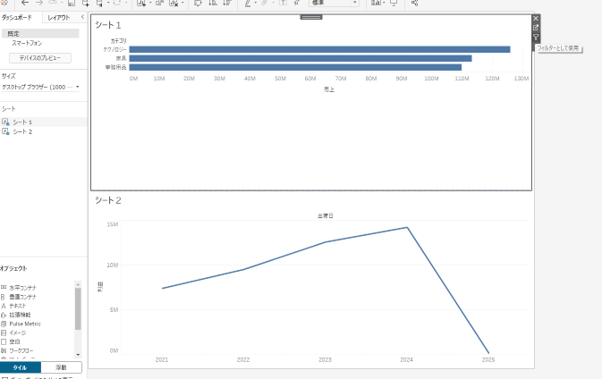Click the highlight pen icon in the toolbar
602x379 pixels.
(x=248, y=3)
